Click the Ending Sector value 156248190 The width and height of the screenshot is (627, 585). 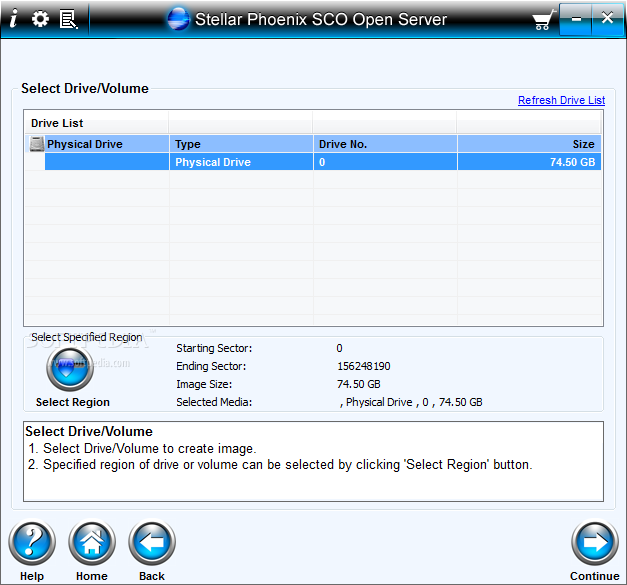click(364, 366)
